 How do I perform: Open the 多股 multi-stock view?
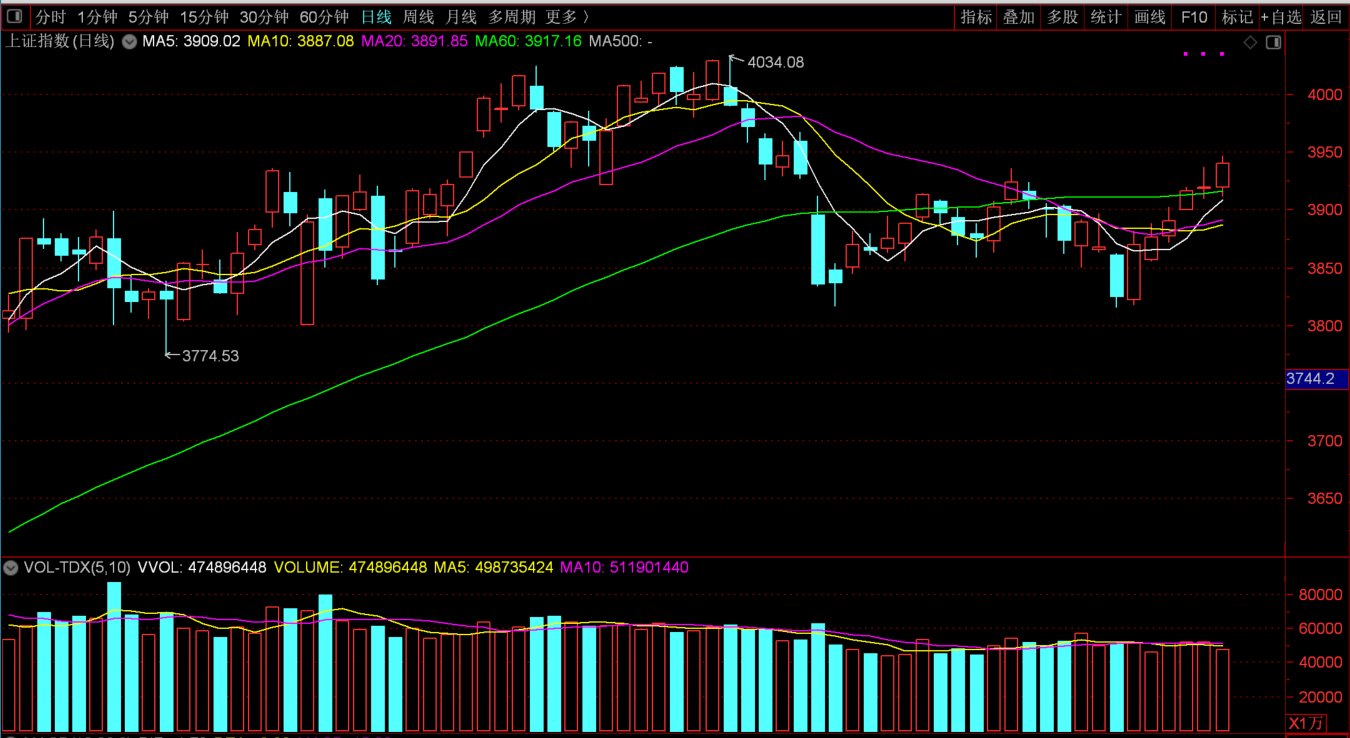(x=1062, y=17)
